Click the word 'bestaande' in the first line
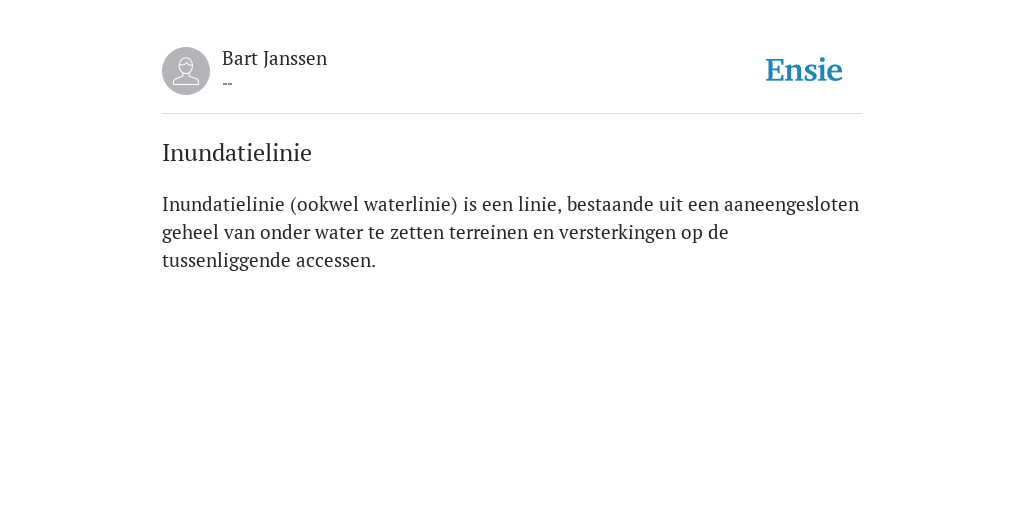The width and height of the screenshot is (1024, 512). tap(610, 205)
